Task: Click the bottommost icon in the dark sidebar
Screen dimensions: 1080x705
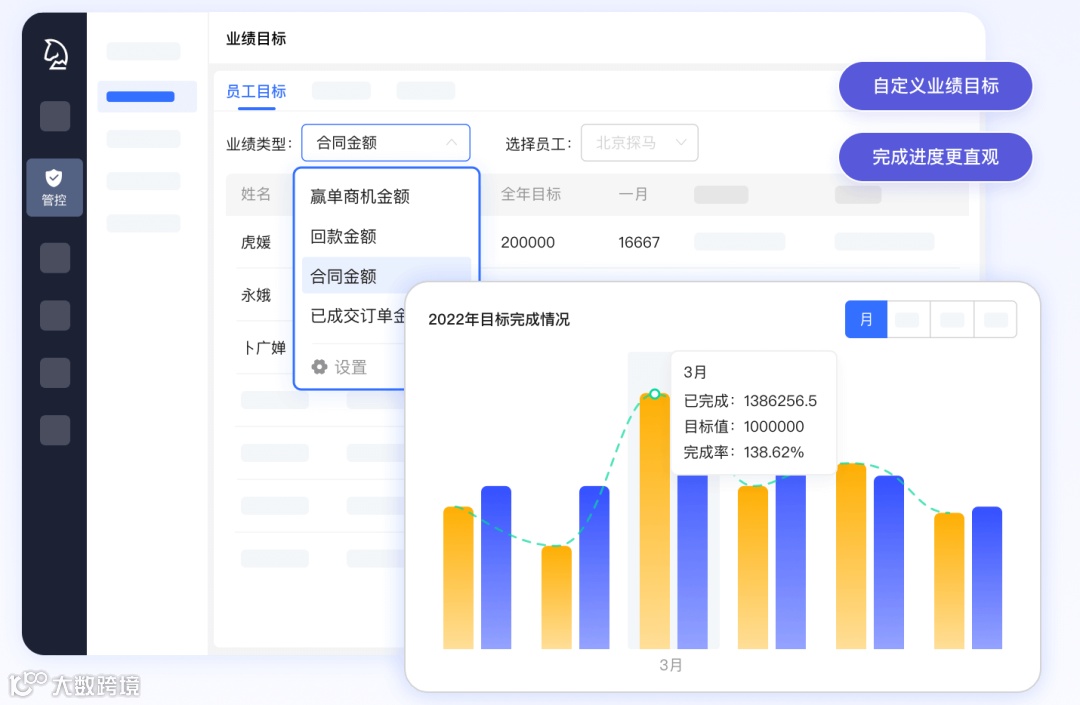Action: click(x=54, y=430)
